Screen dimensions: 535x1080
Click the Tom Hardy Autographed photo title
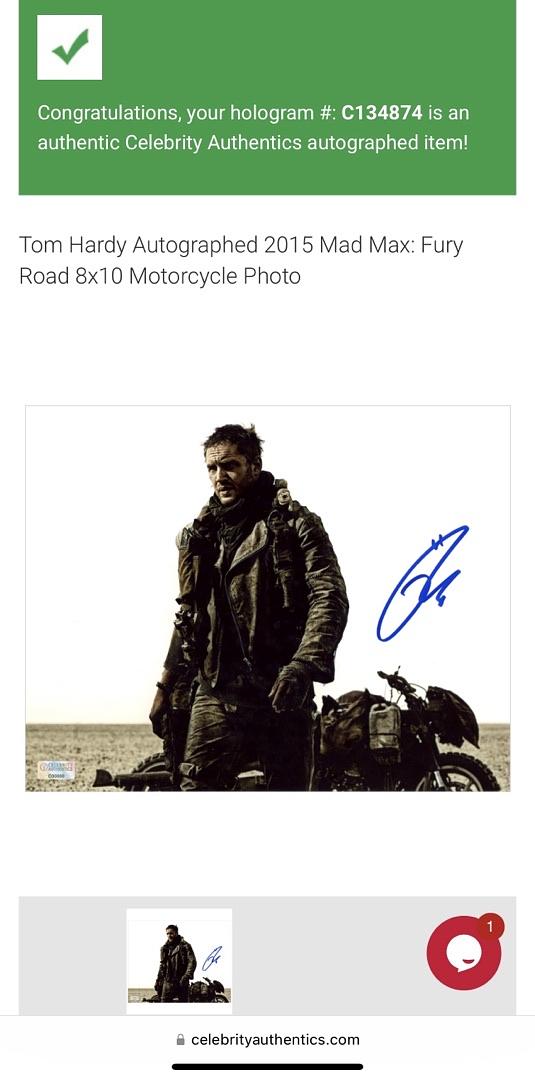pos(241,260)
